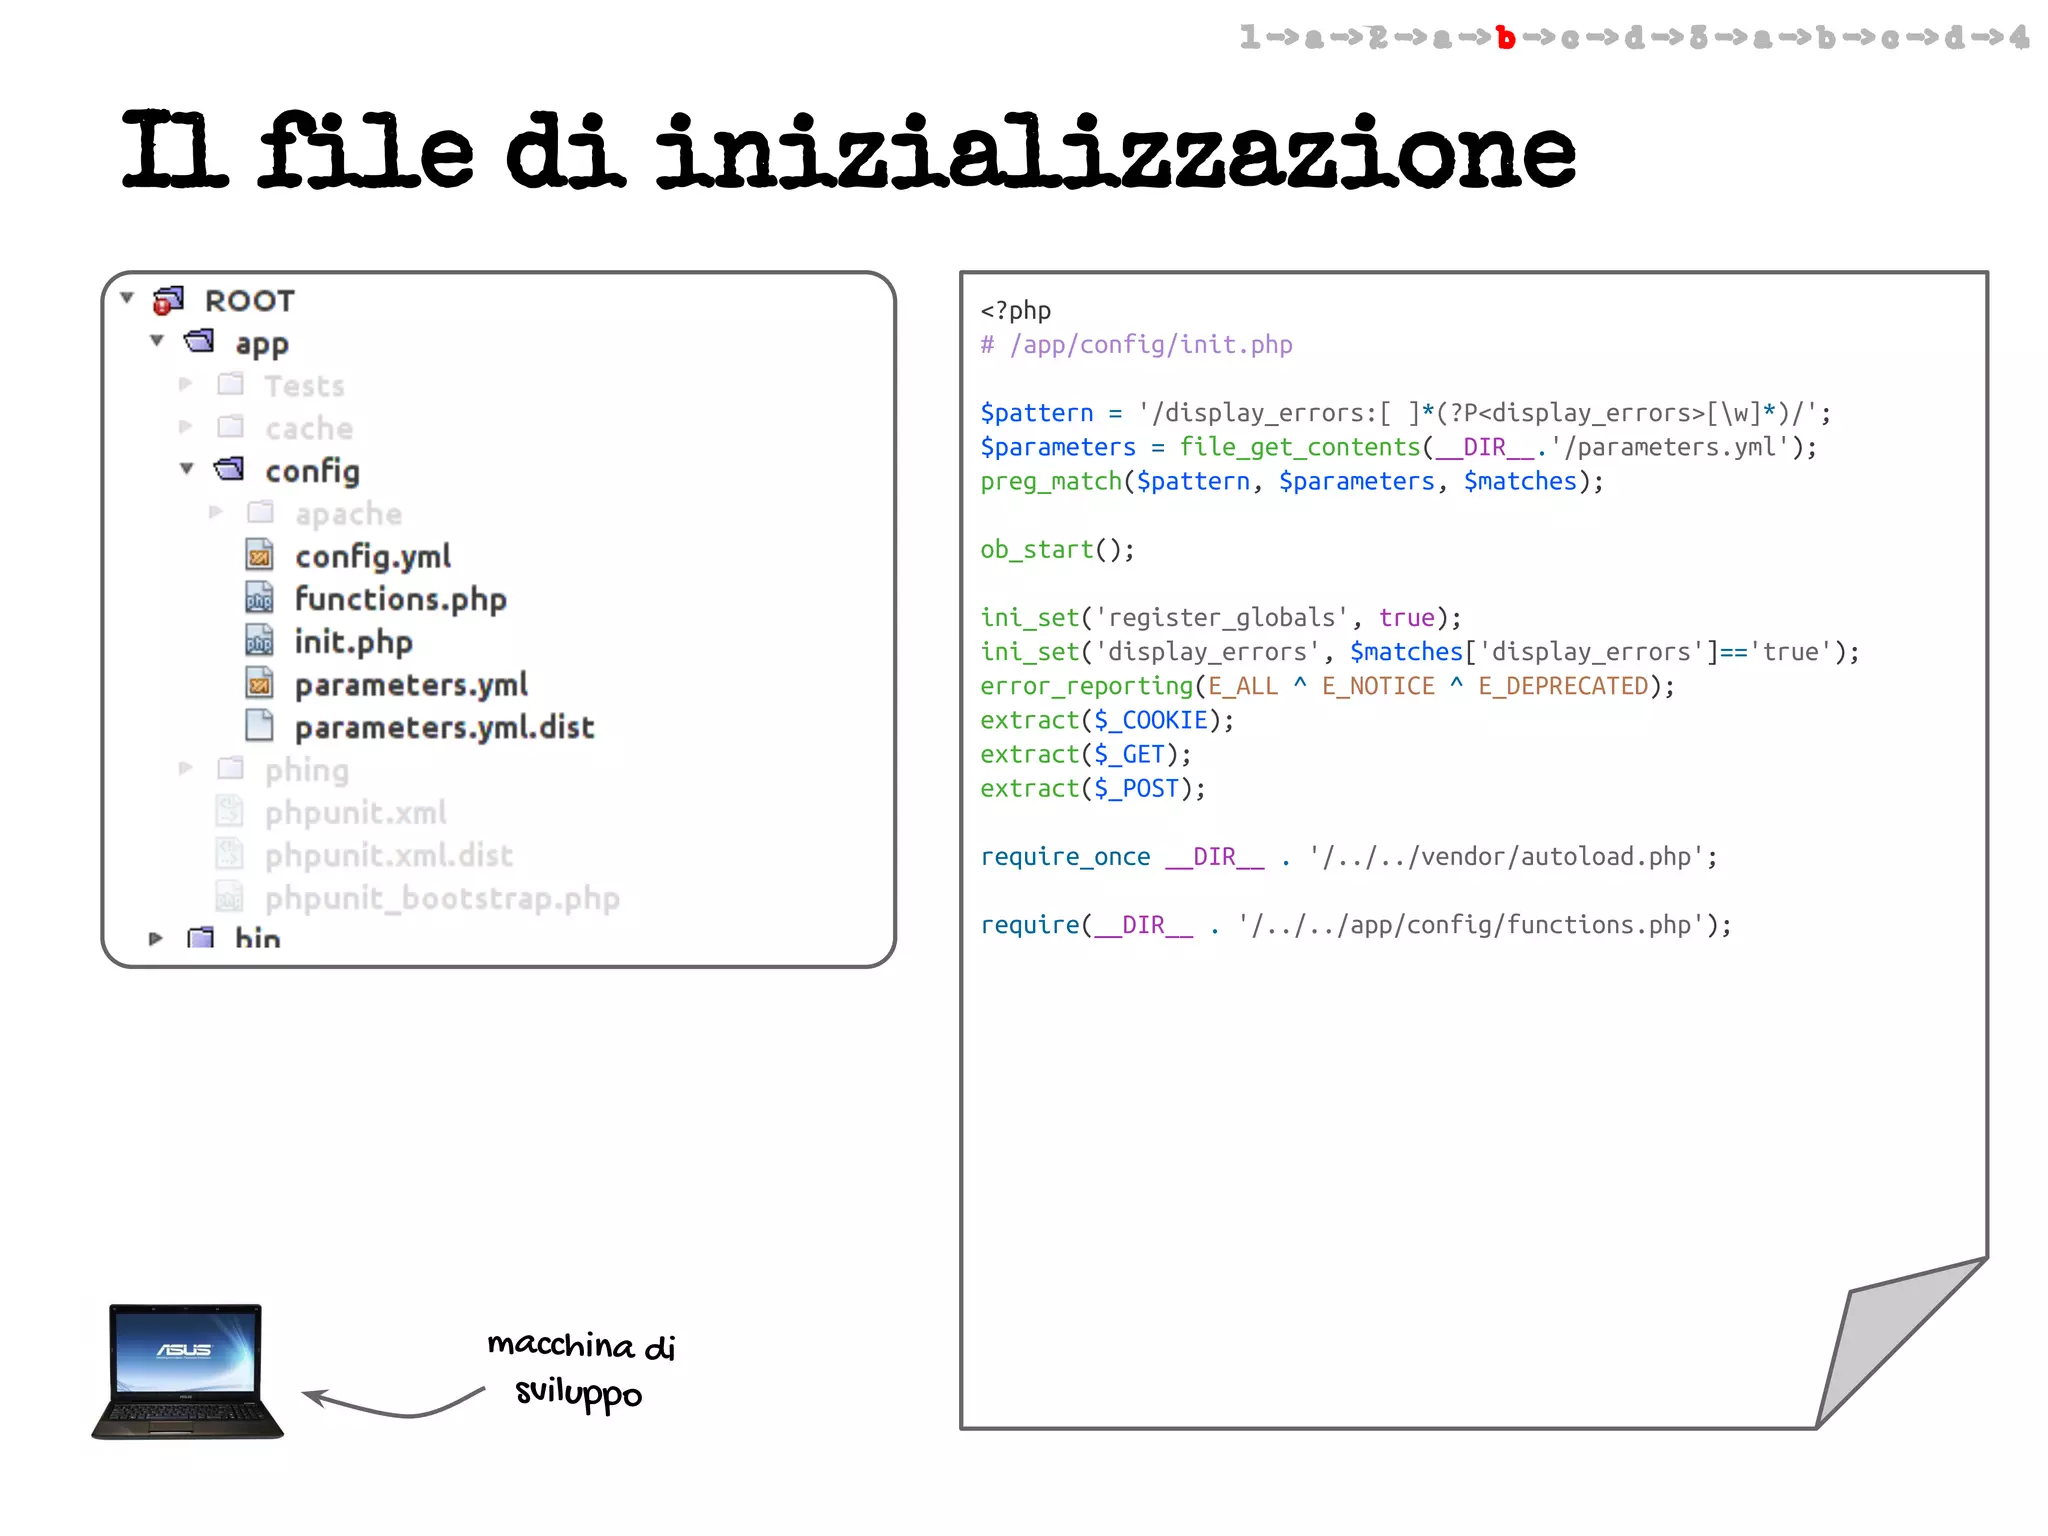This screenshot has width=2048, height=1536.
Task: Expand the Tests folder arrow
Action: click(x=185, y=384)
